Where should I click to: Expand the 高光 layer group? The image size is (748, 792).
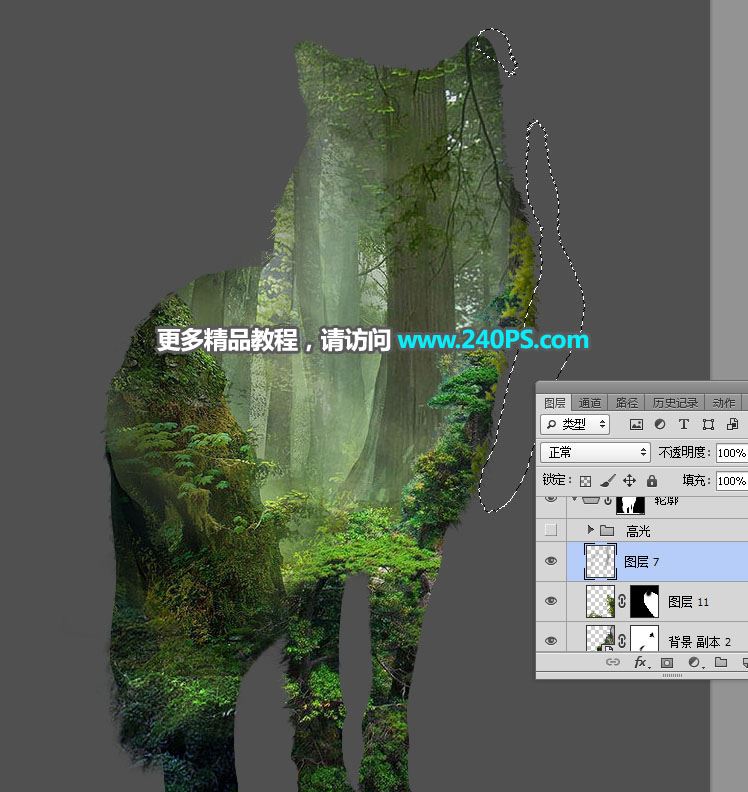[591, 530]
